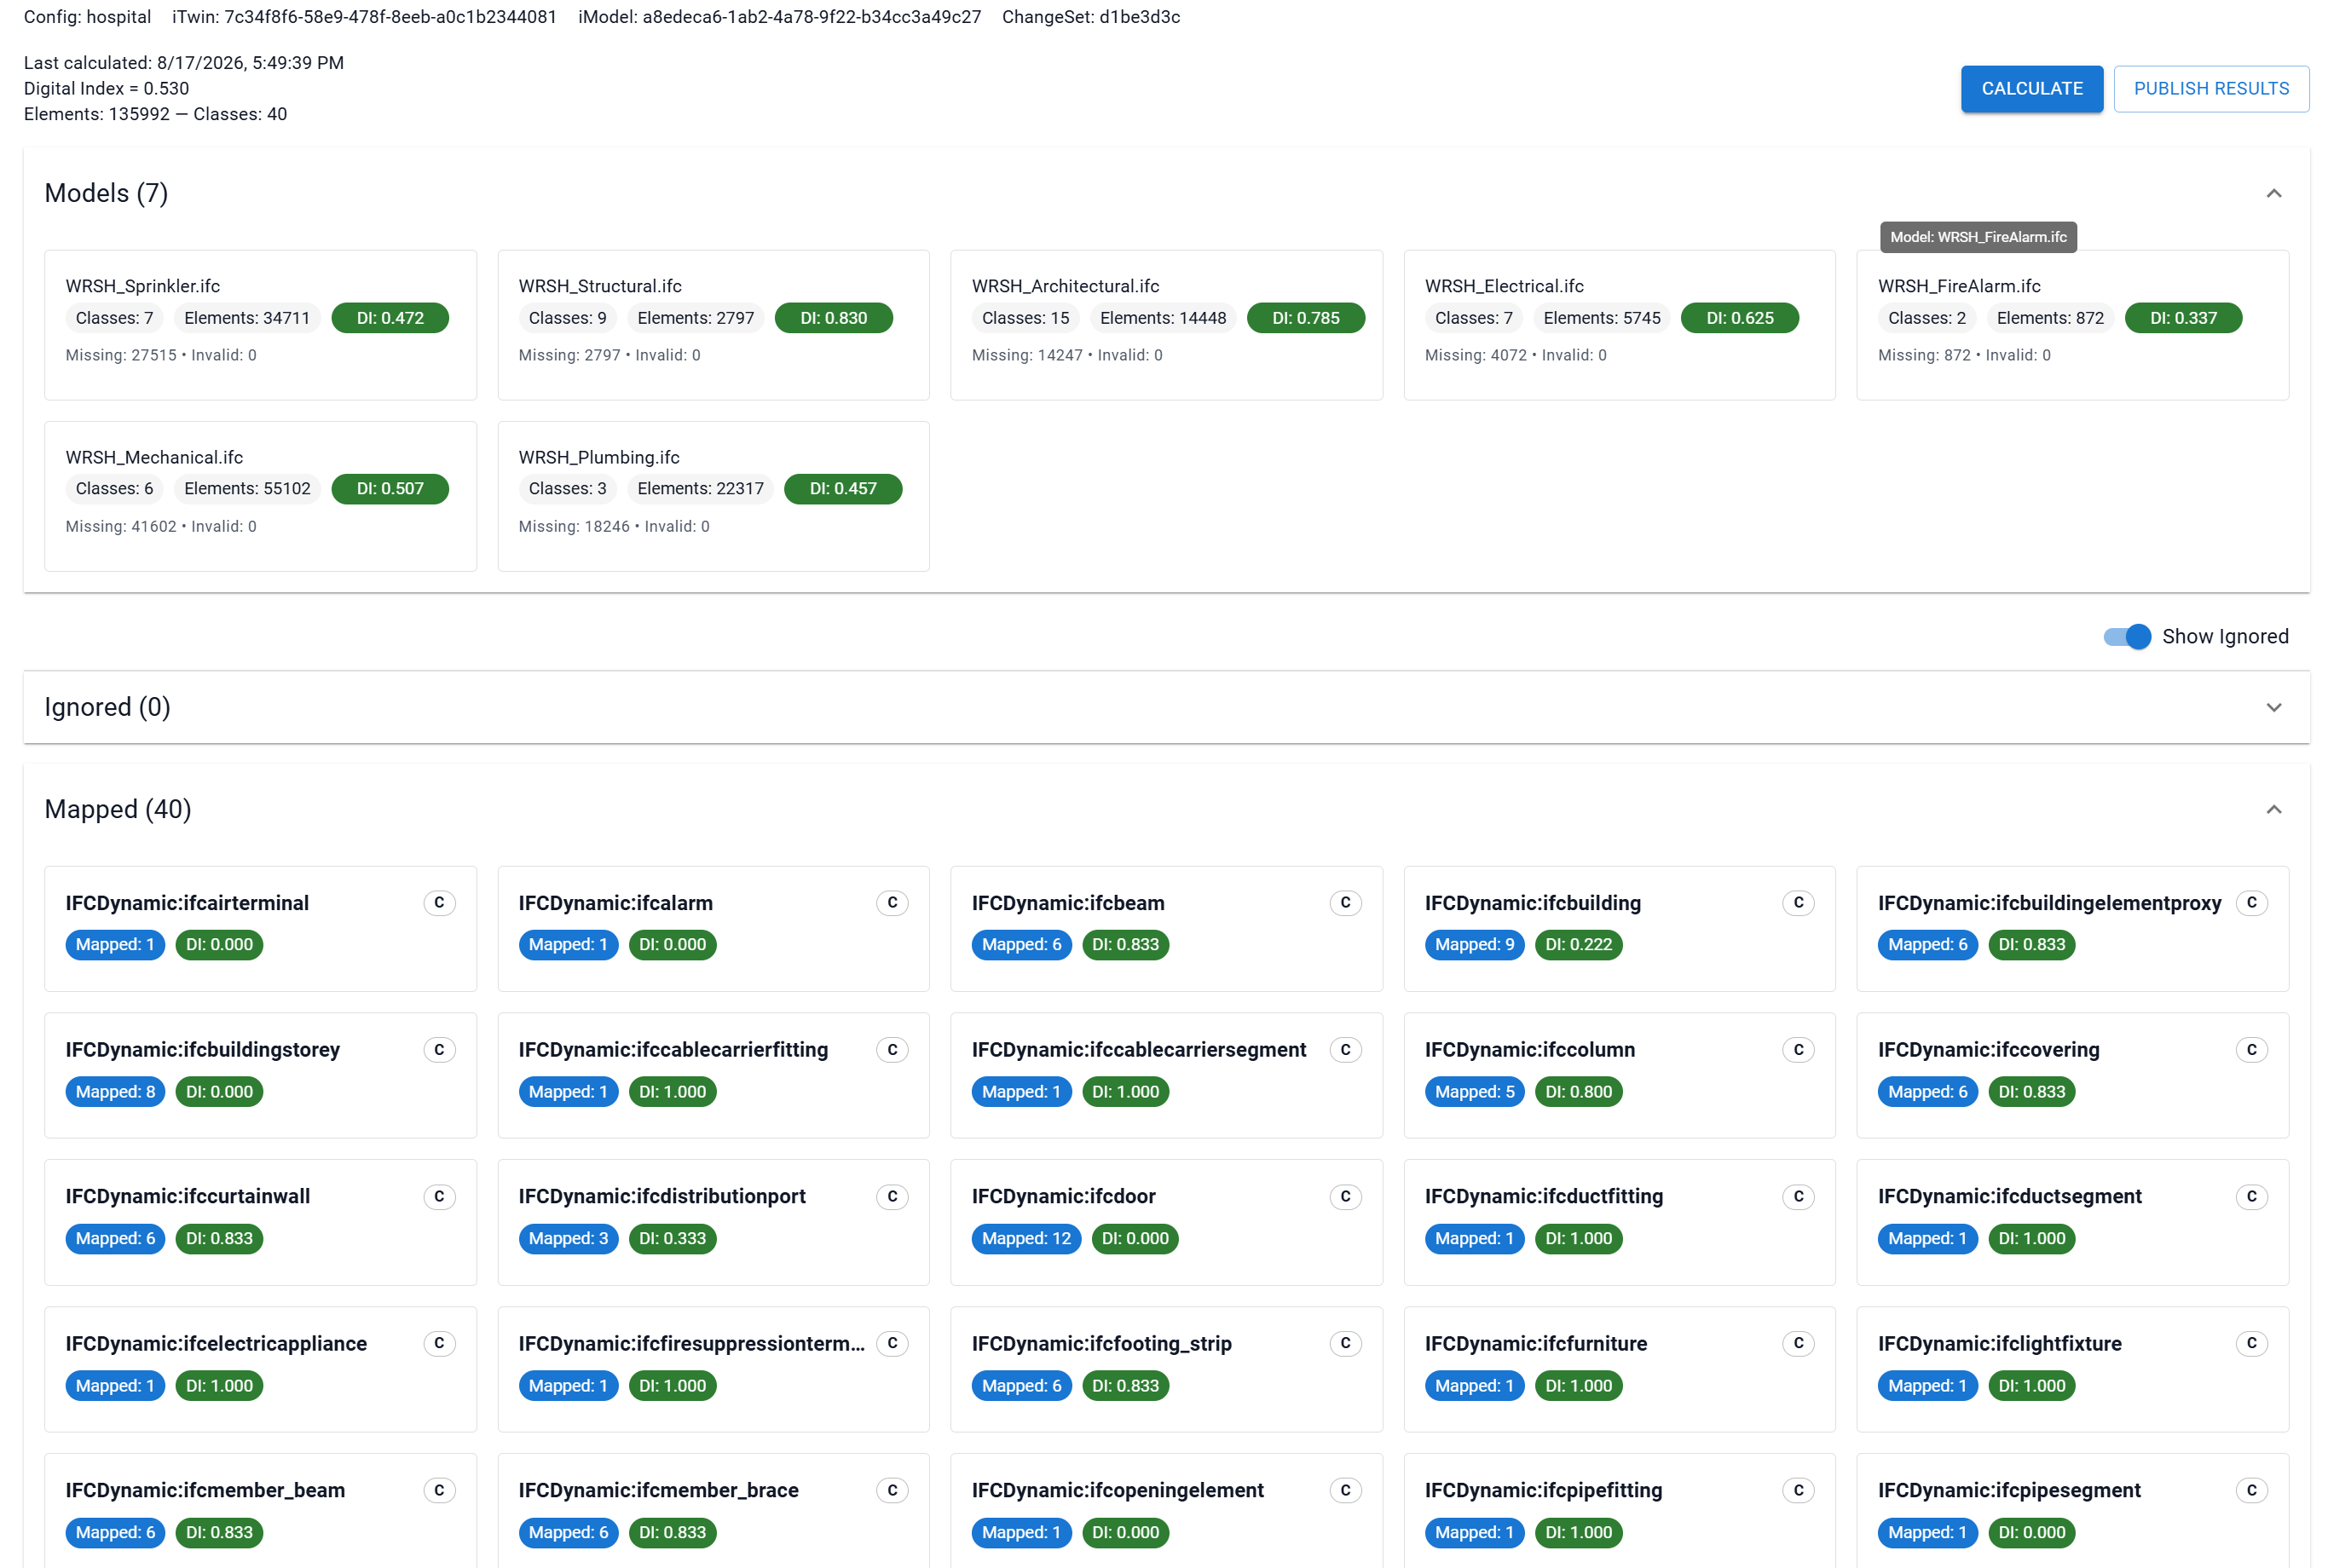Viewport: 2328px width, 1568px height.
Task: Expand the Ignored (0) section
Action: (x=2273, y=707)
